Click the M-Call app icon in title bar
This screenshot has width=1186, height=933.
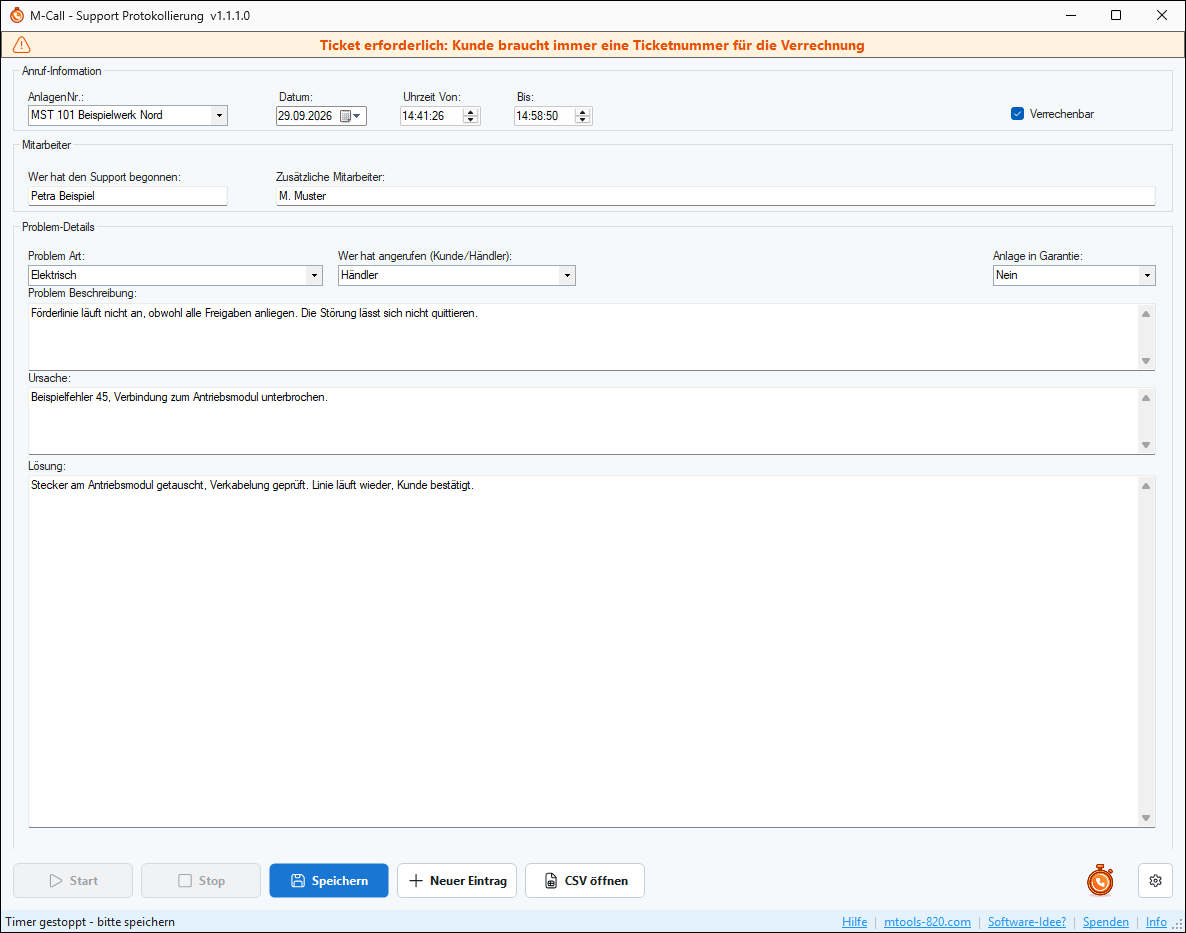coord(17,15)
